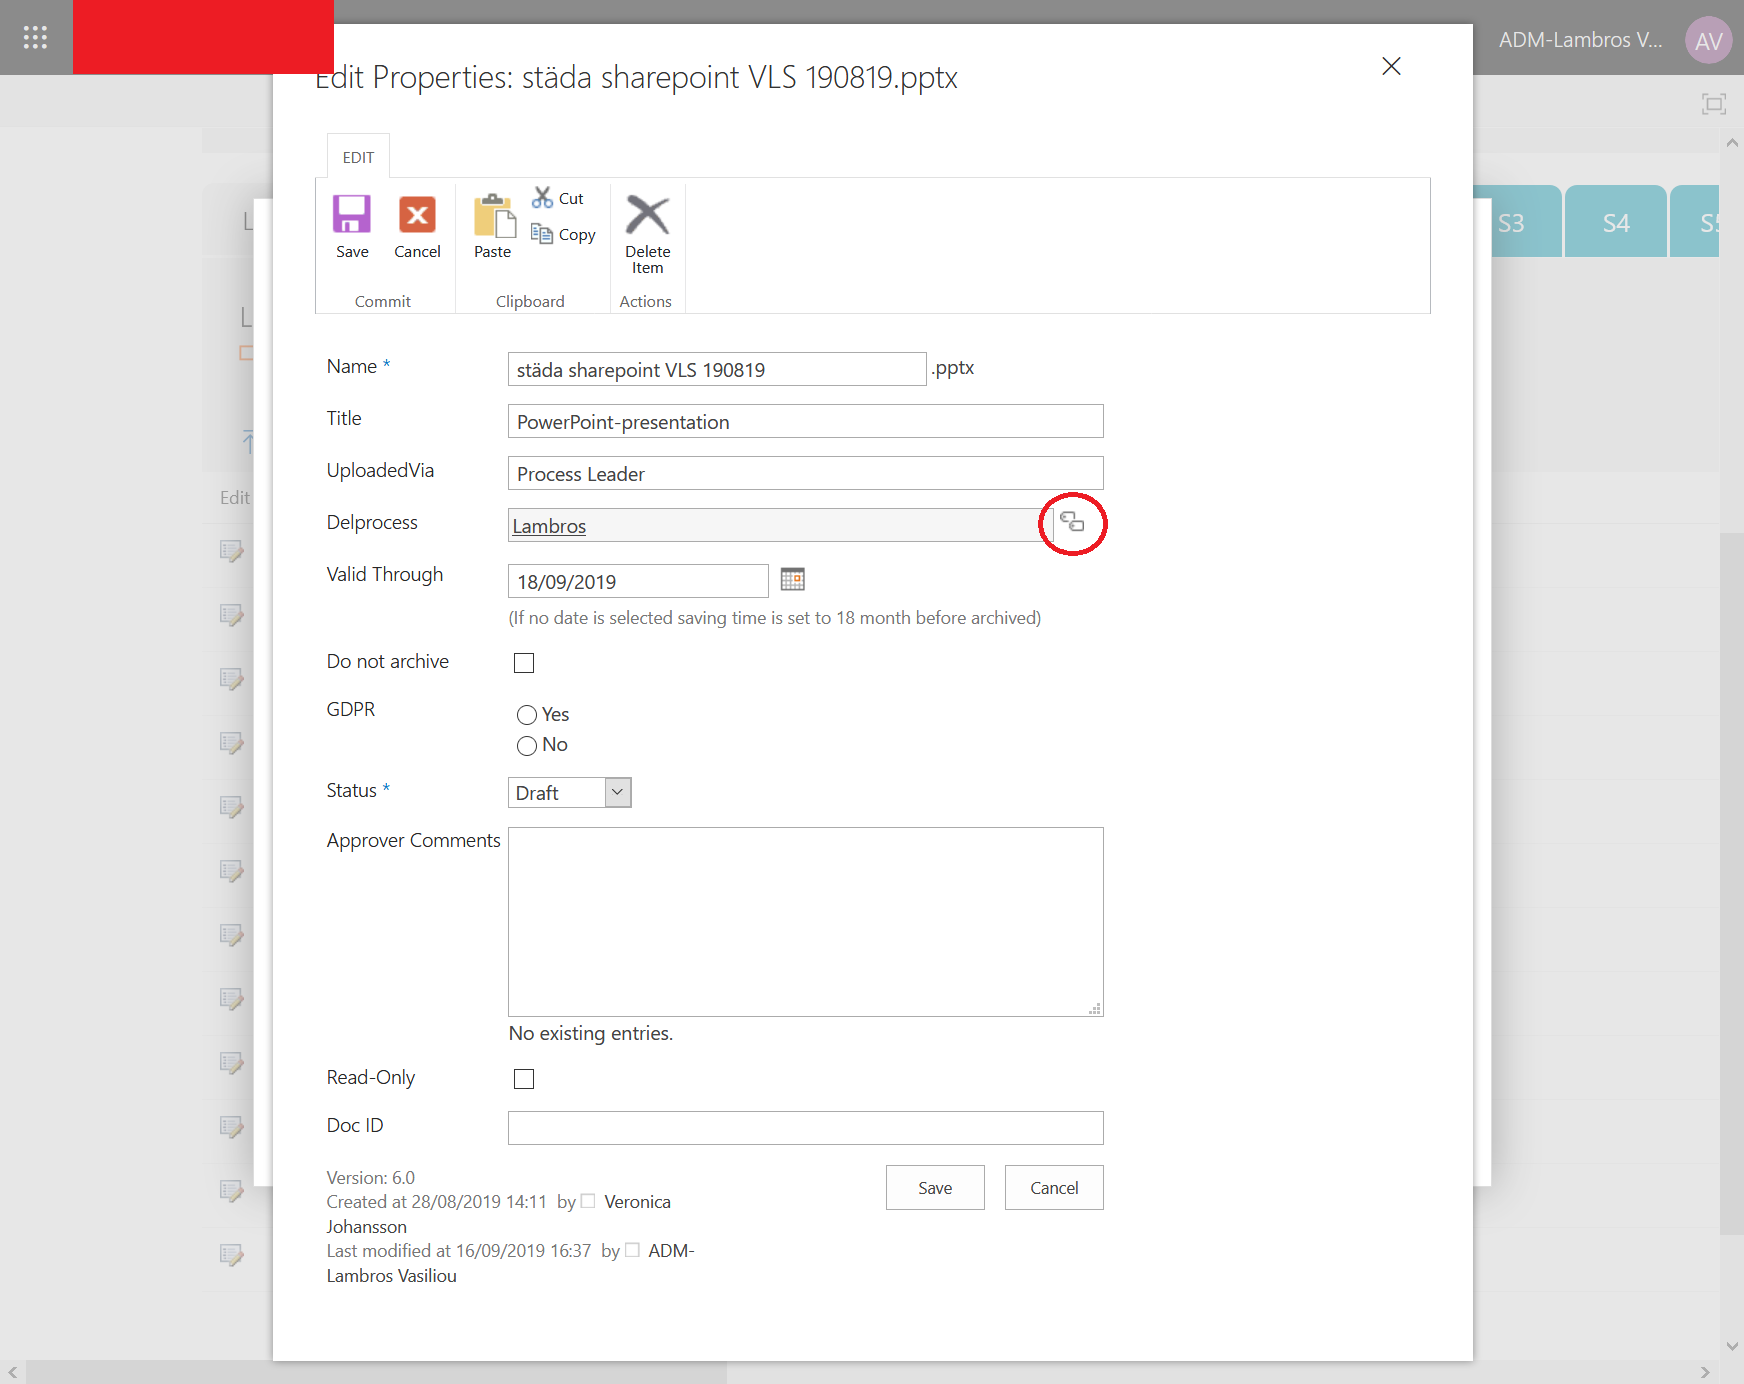Select Yes for GDPR
1744x1384 pixels.
tap(527, 714)
